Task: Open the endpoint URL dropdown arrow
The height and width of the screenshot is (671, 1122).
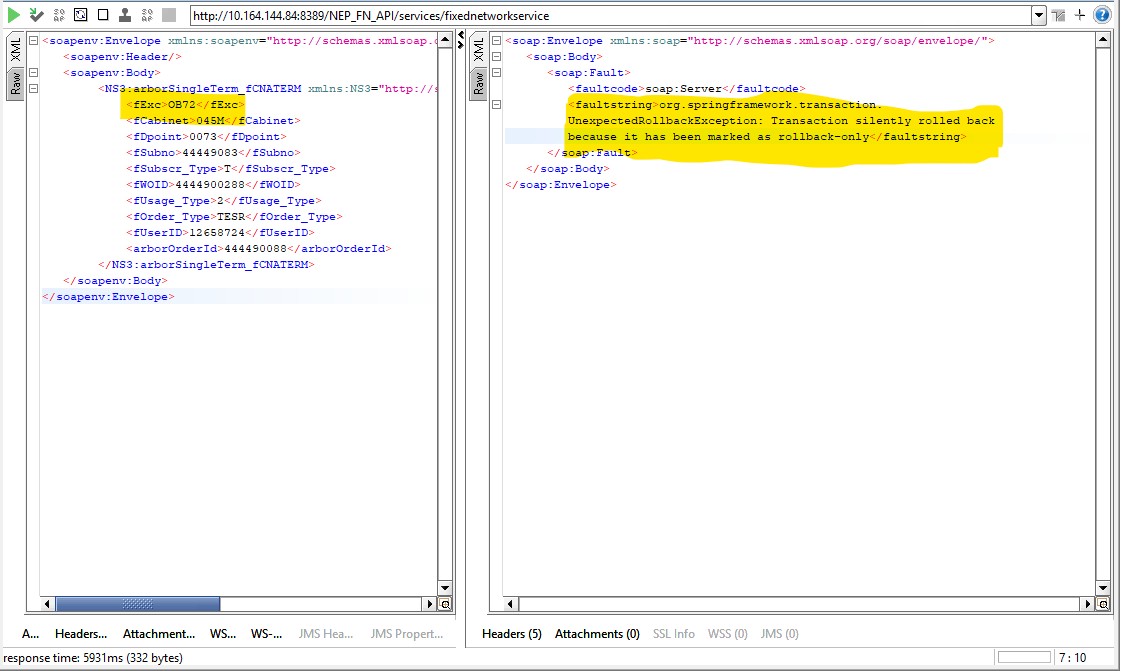Action: (1039, 16)
